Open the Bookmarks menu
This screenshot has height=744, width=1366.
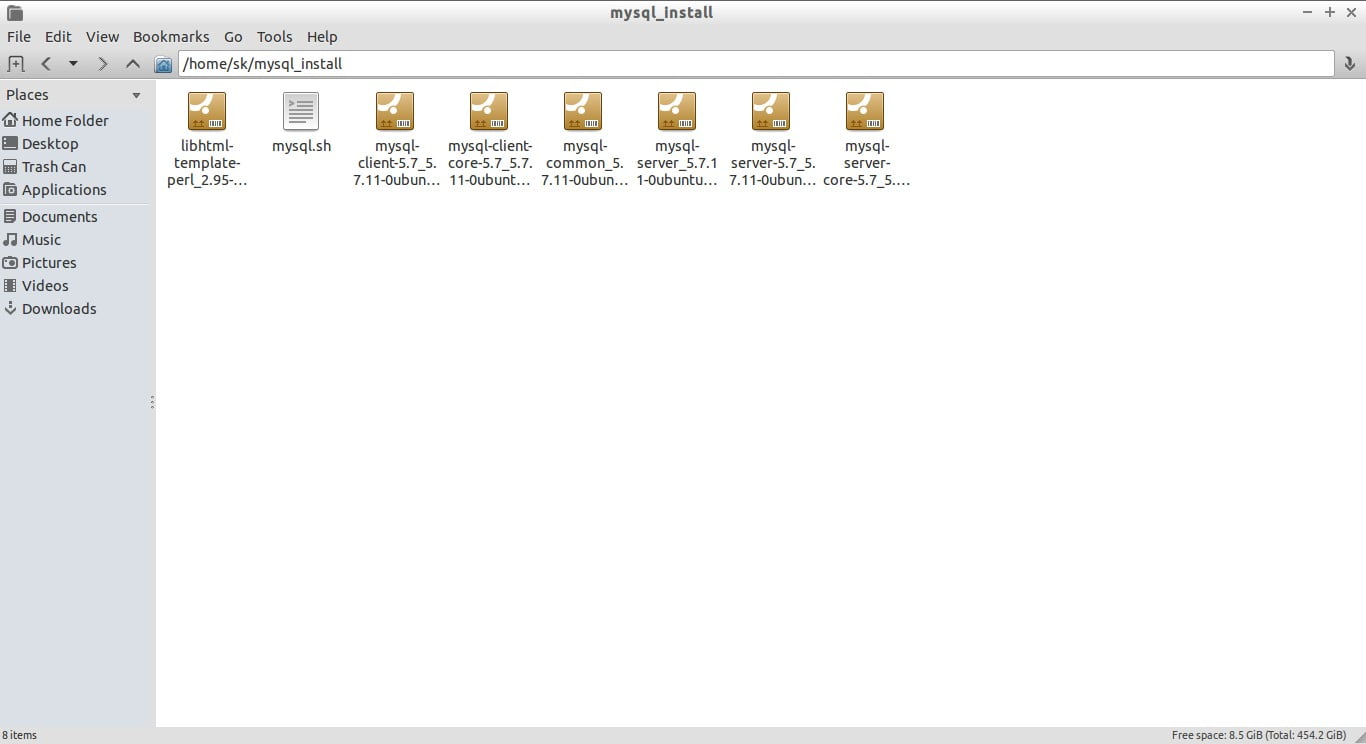(171, 36)
